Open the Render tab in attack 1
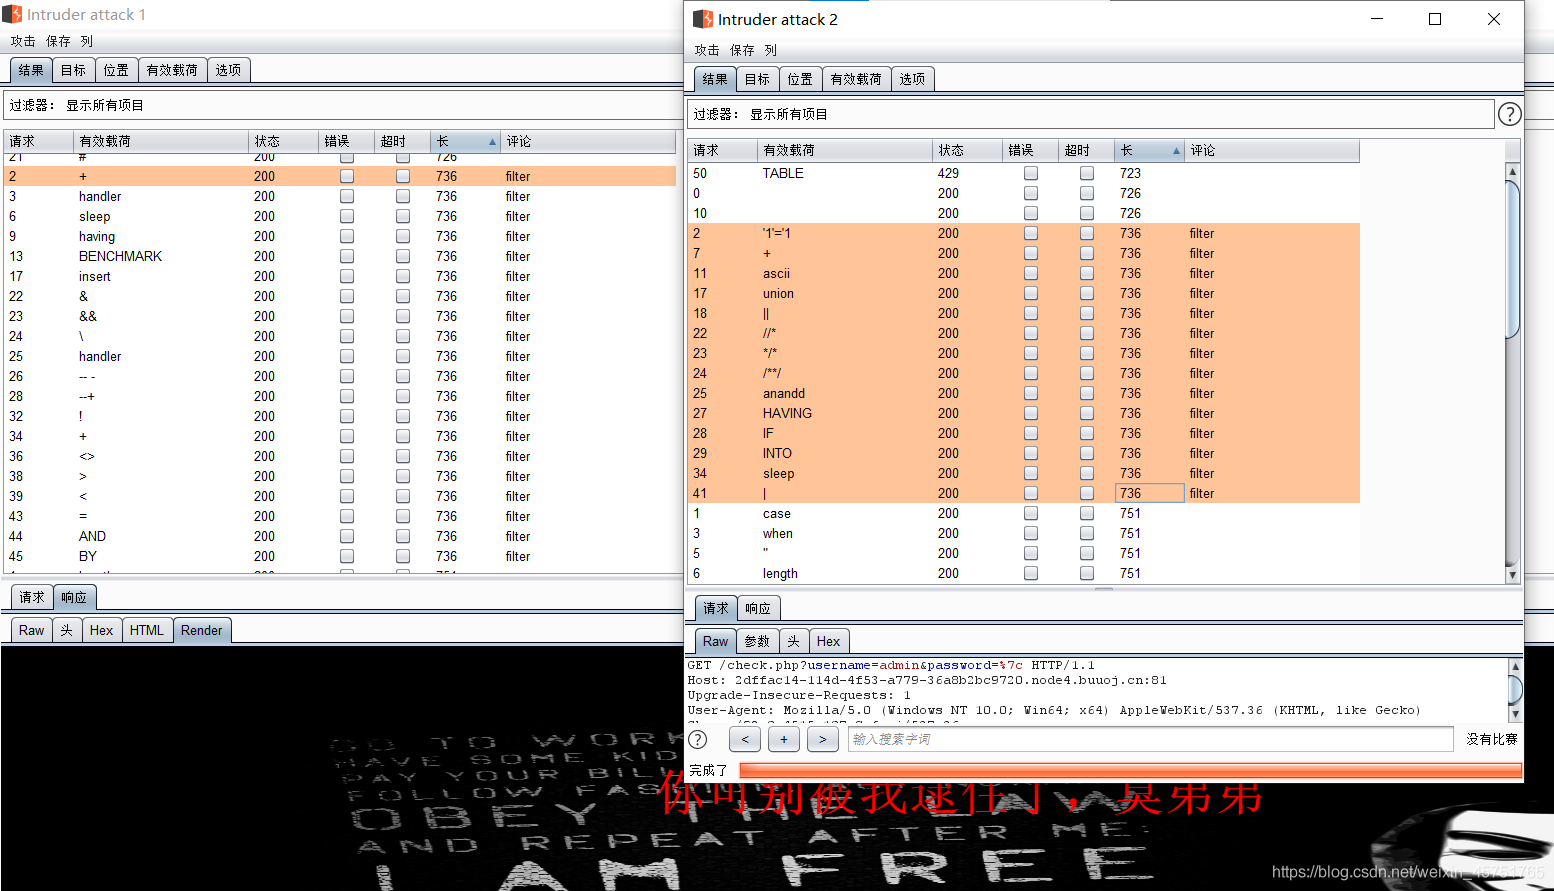This screenshot has width=1554, height=891. point(201,630)
